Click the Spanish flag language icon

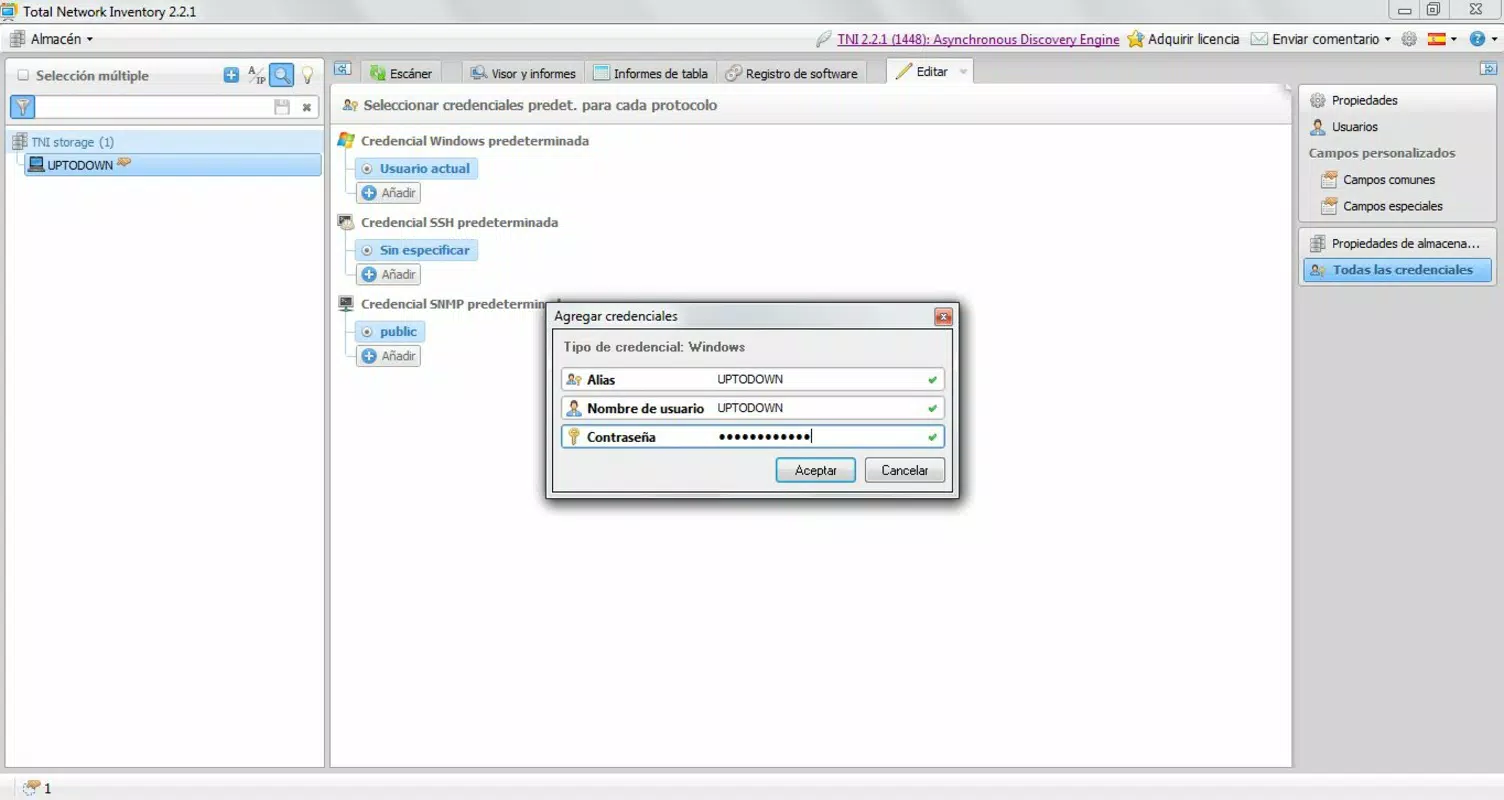tap(1436, 39)
